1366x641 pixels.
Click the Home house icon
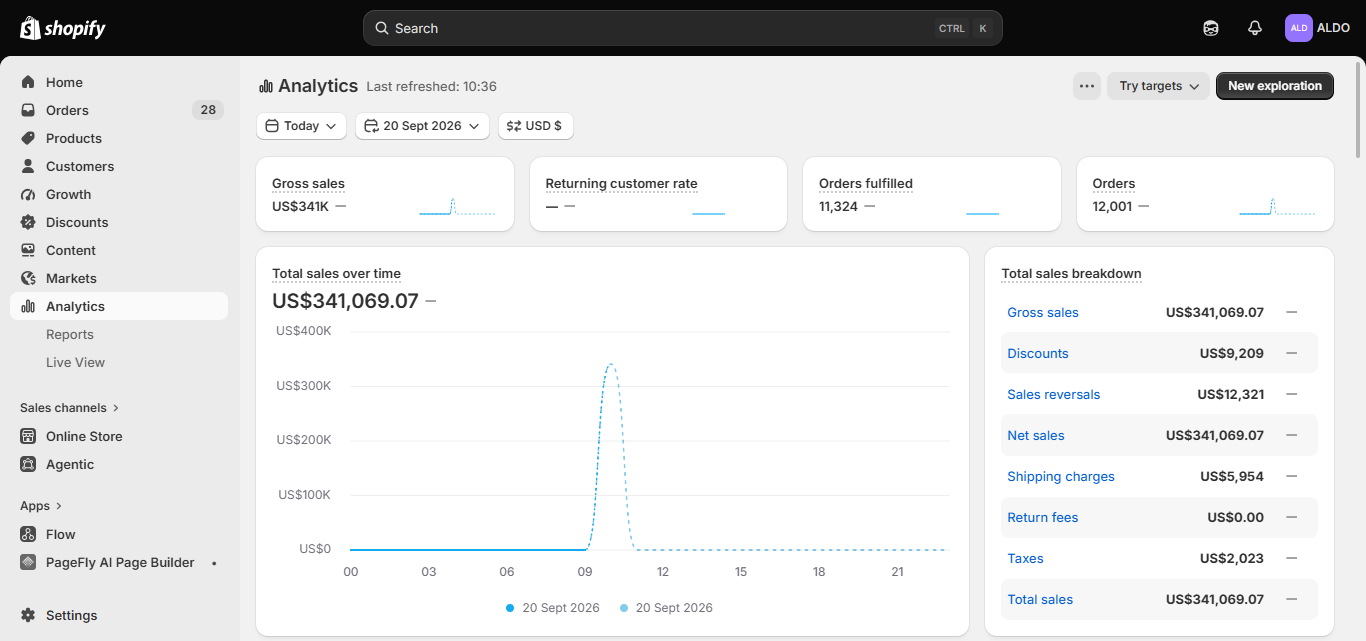pos(28,82)
